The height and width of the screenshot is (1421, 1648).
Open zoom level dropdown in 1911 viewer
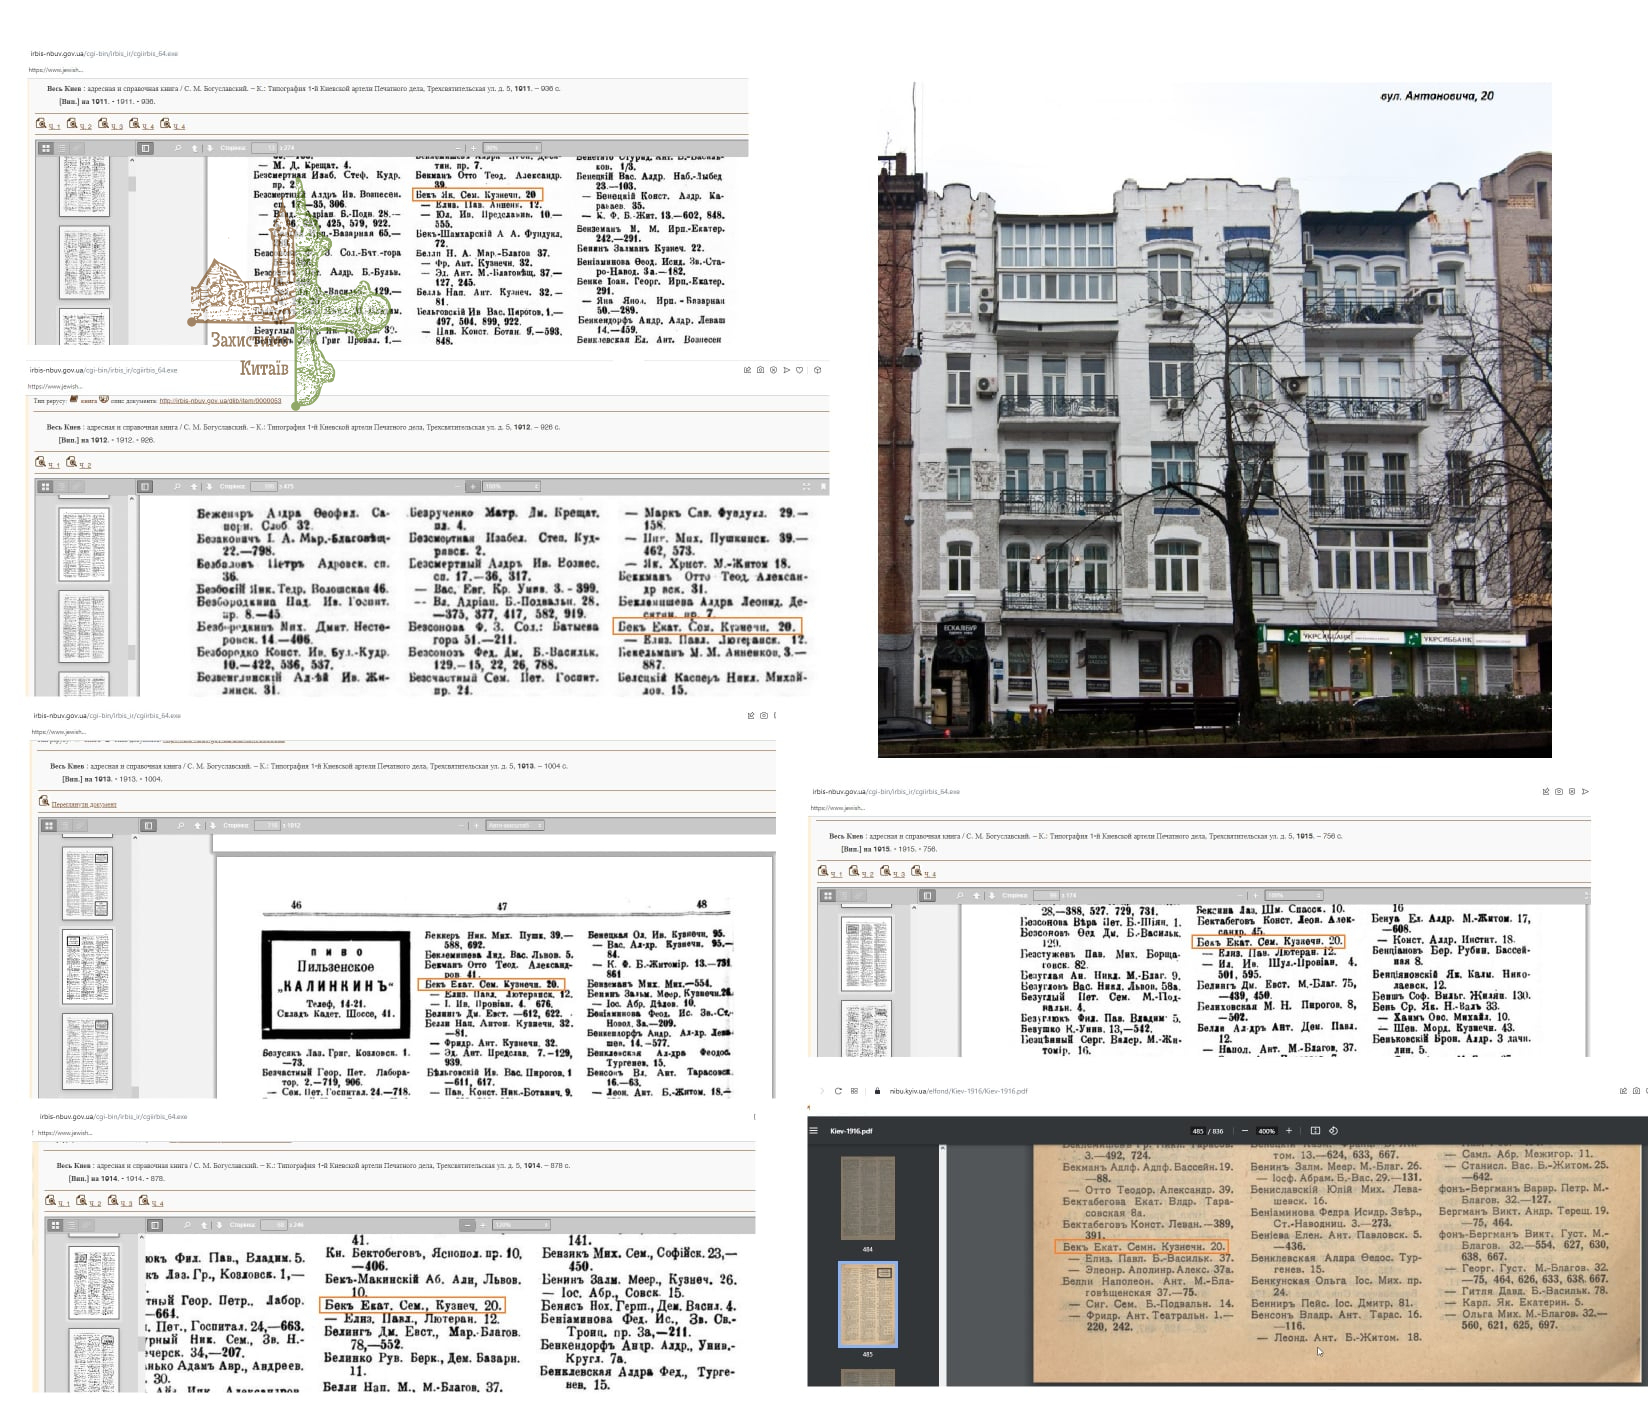point(512,148)
